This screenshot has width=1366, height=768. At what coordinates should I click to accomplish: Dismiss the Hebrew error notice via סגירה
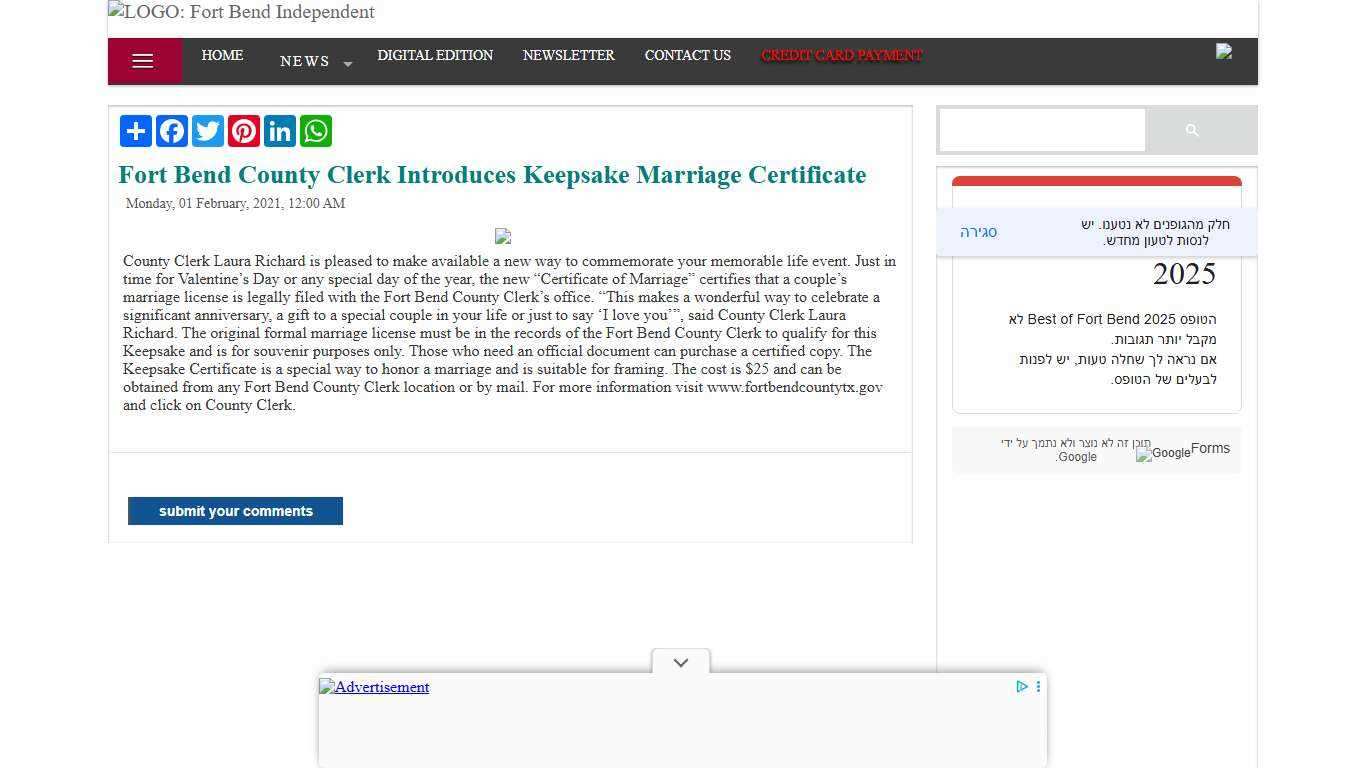[x=977, y=231]
